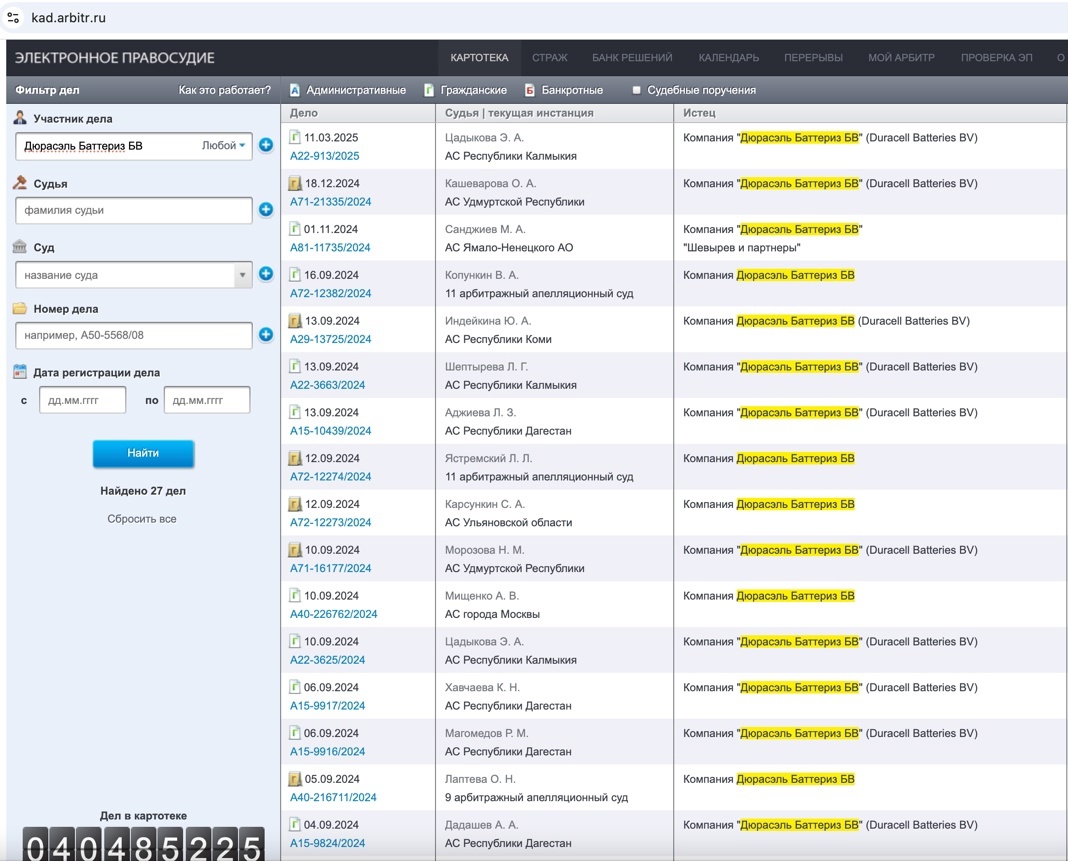
Task: Open case link А15-9916/2024
Action: pyautogui.click(x=328, y=751)
